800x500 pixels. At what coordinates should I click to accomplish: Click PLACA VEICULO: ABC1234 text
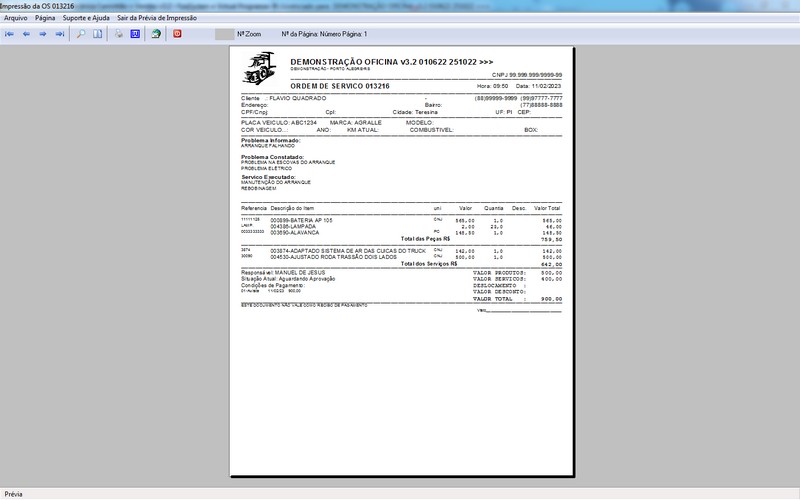279,123
